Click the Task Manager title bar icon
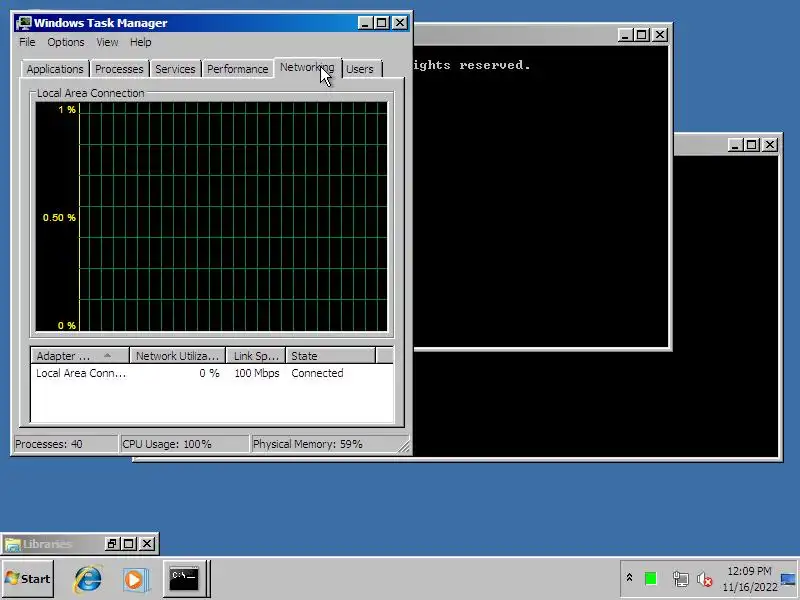 [23, 23]
